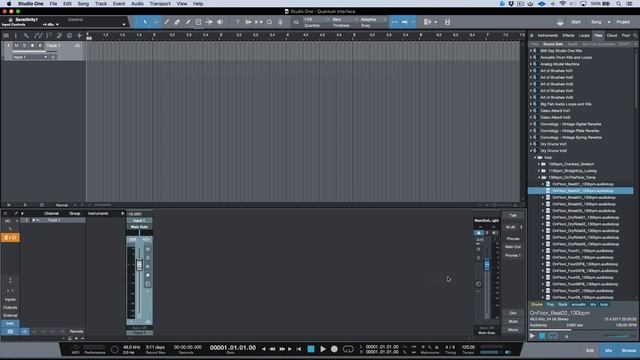The image size is (640, 360).
Task: Open the Song menu in menu bar
Action: pos(83,4)
